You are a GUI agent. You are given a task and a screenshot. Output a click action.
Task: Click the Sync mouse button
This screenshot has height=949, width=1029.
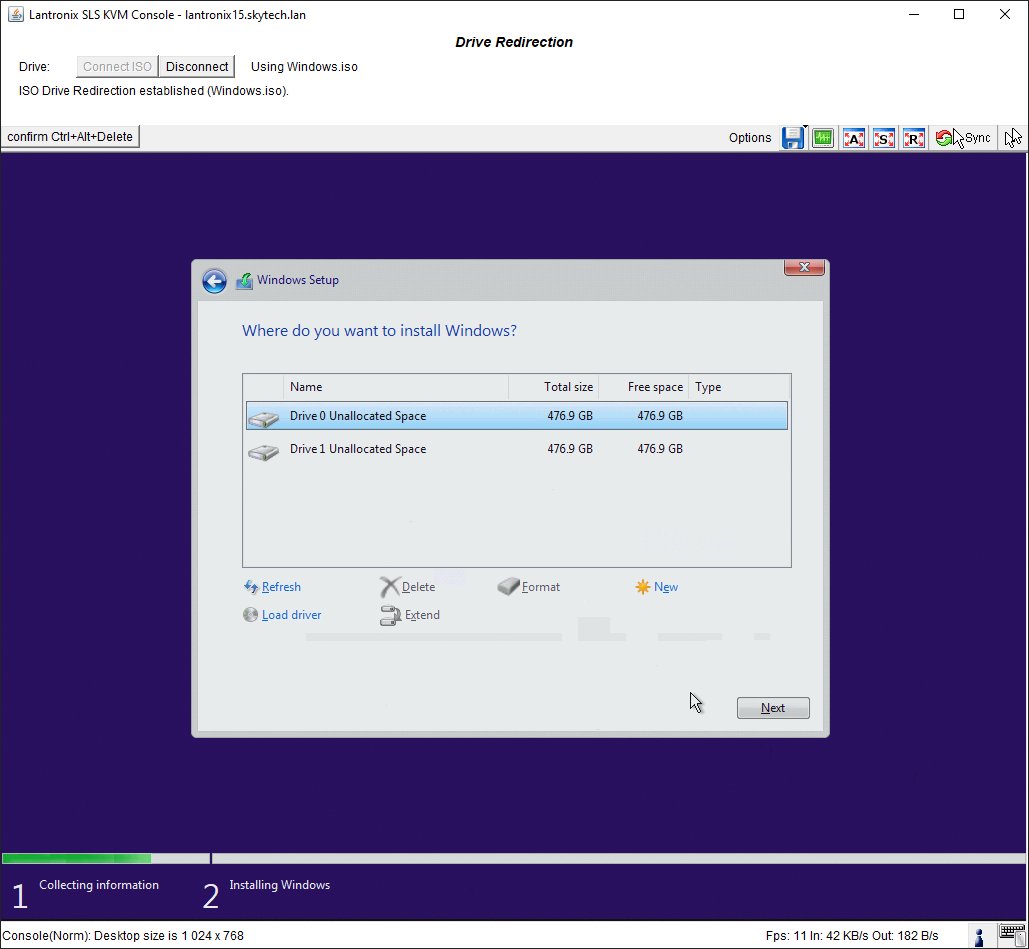click(964, 138)
